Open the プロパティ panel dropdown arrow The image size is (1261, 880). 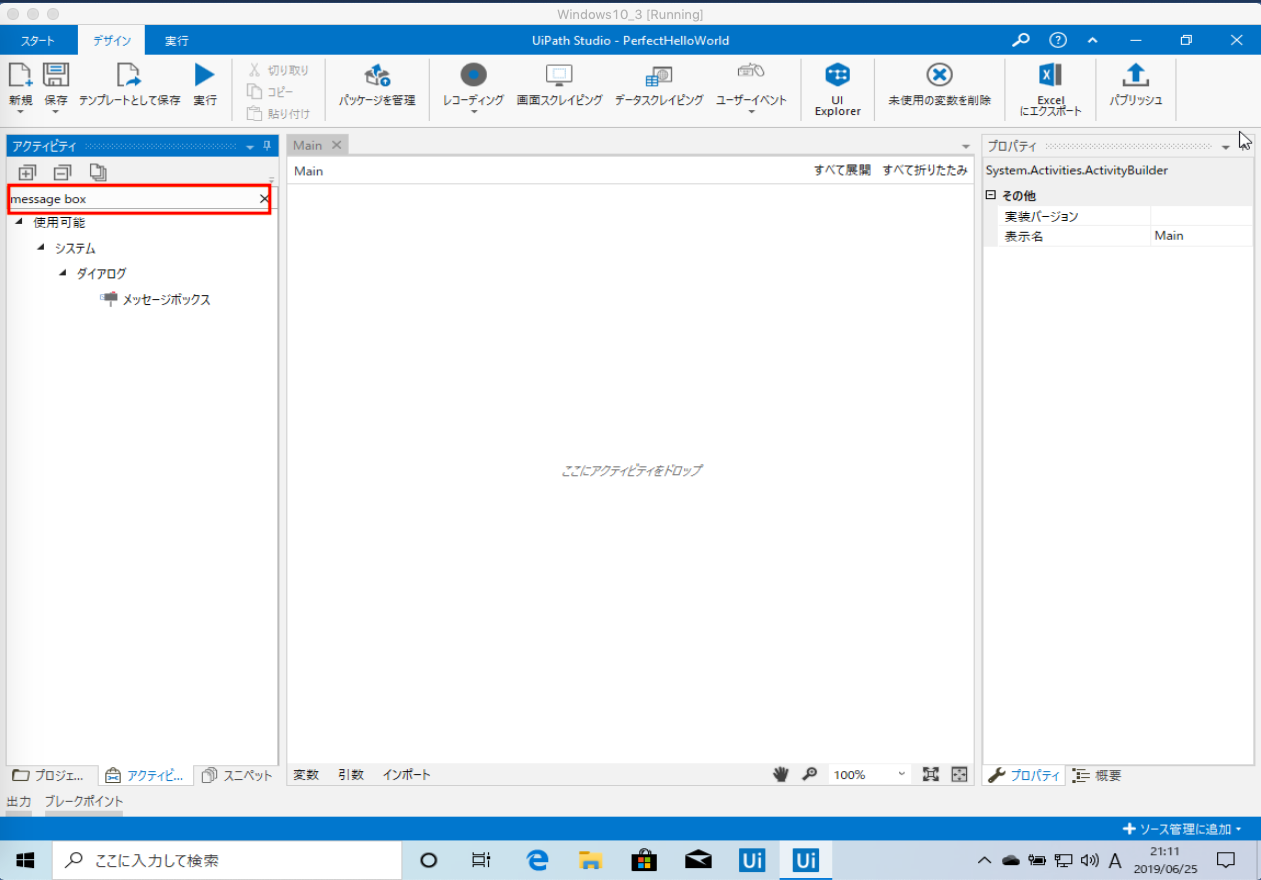[1226, 147]
